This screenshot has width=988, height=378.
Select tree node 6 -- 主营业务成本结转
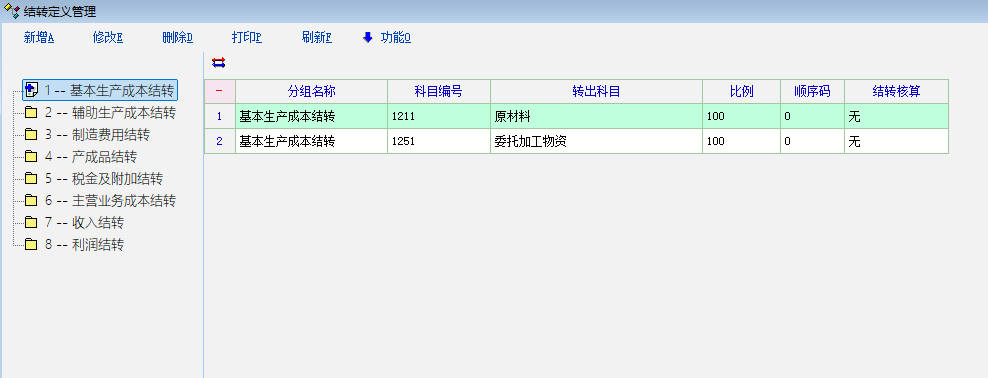(110, 201)
